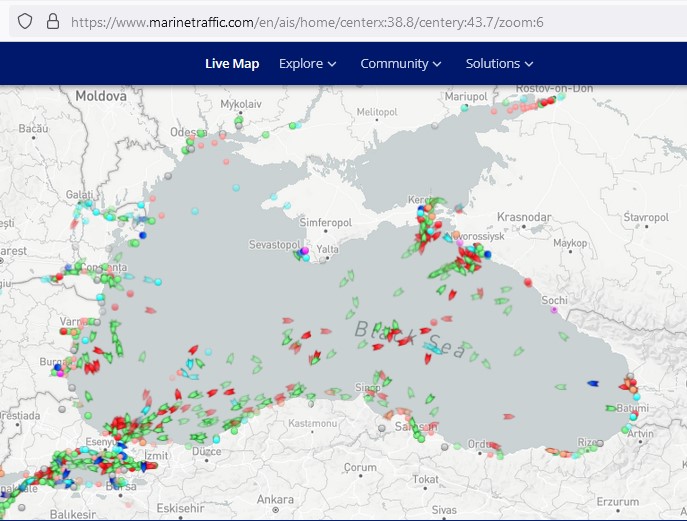Image resolution: width=687 pixels, height=521 pixels.
Task: Click the blue dot marker near Galati coast
Action: [142, 235]
